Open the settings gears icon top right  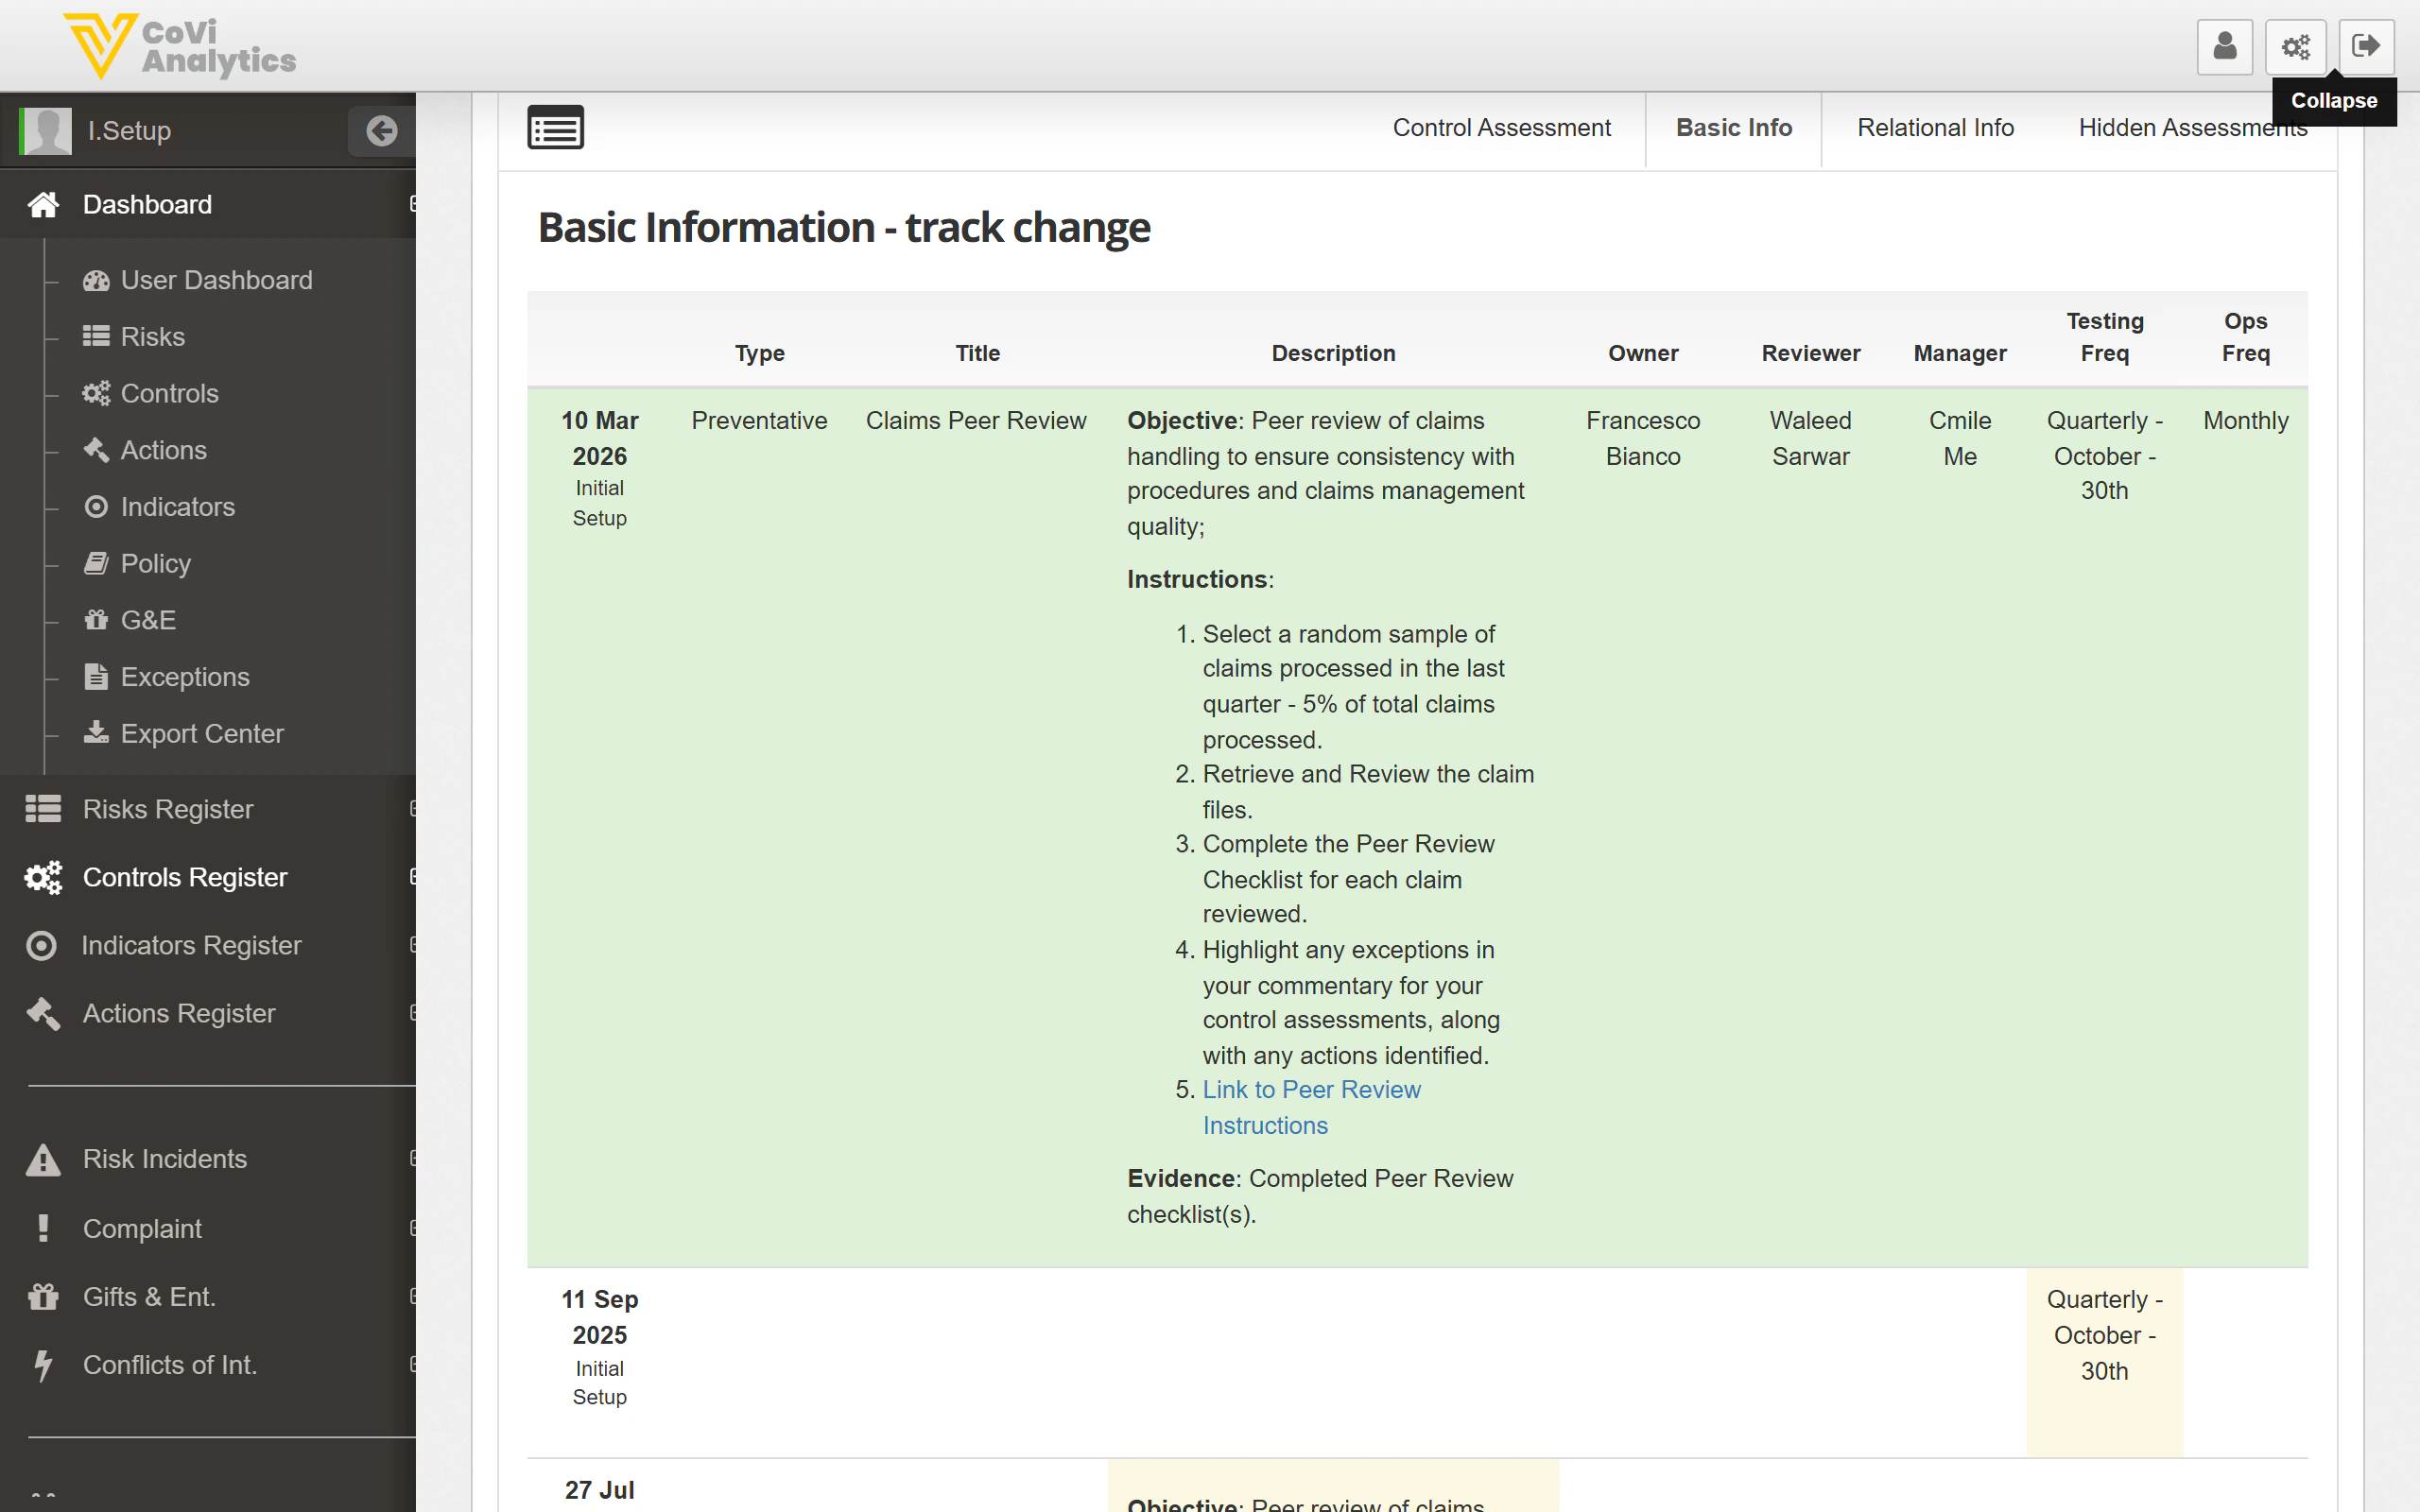pos(2295,45)
